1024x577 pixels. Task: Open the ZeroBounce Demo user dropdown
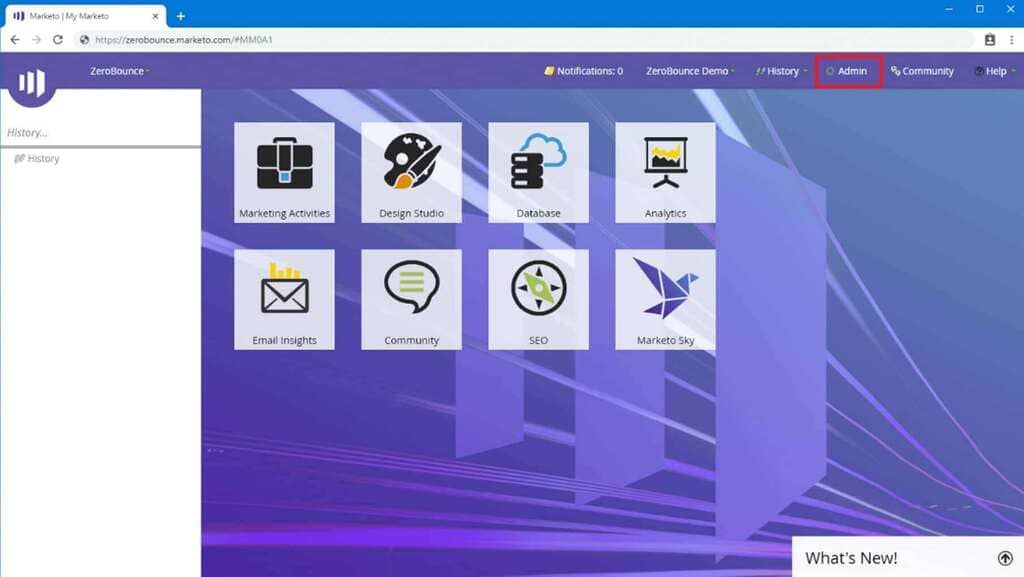[x=690, y=70]
